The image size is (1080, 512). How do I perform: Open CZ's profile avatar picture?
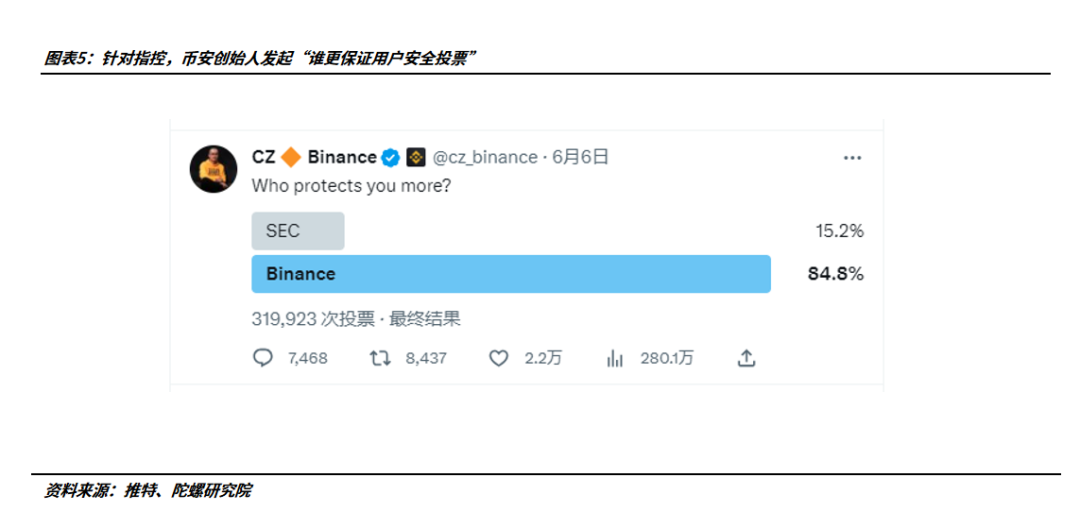(213, 168)
